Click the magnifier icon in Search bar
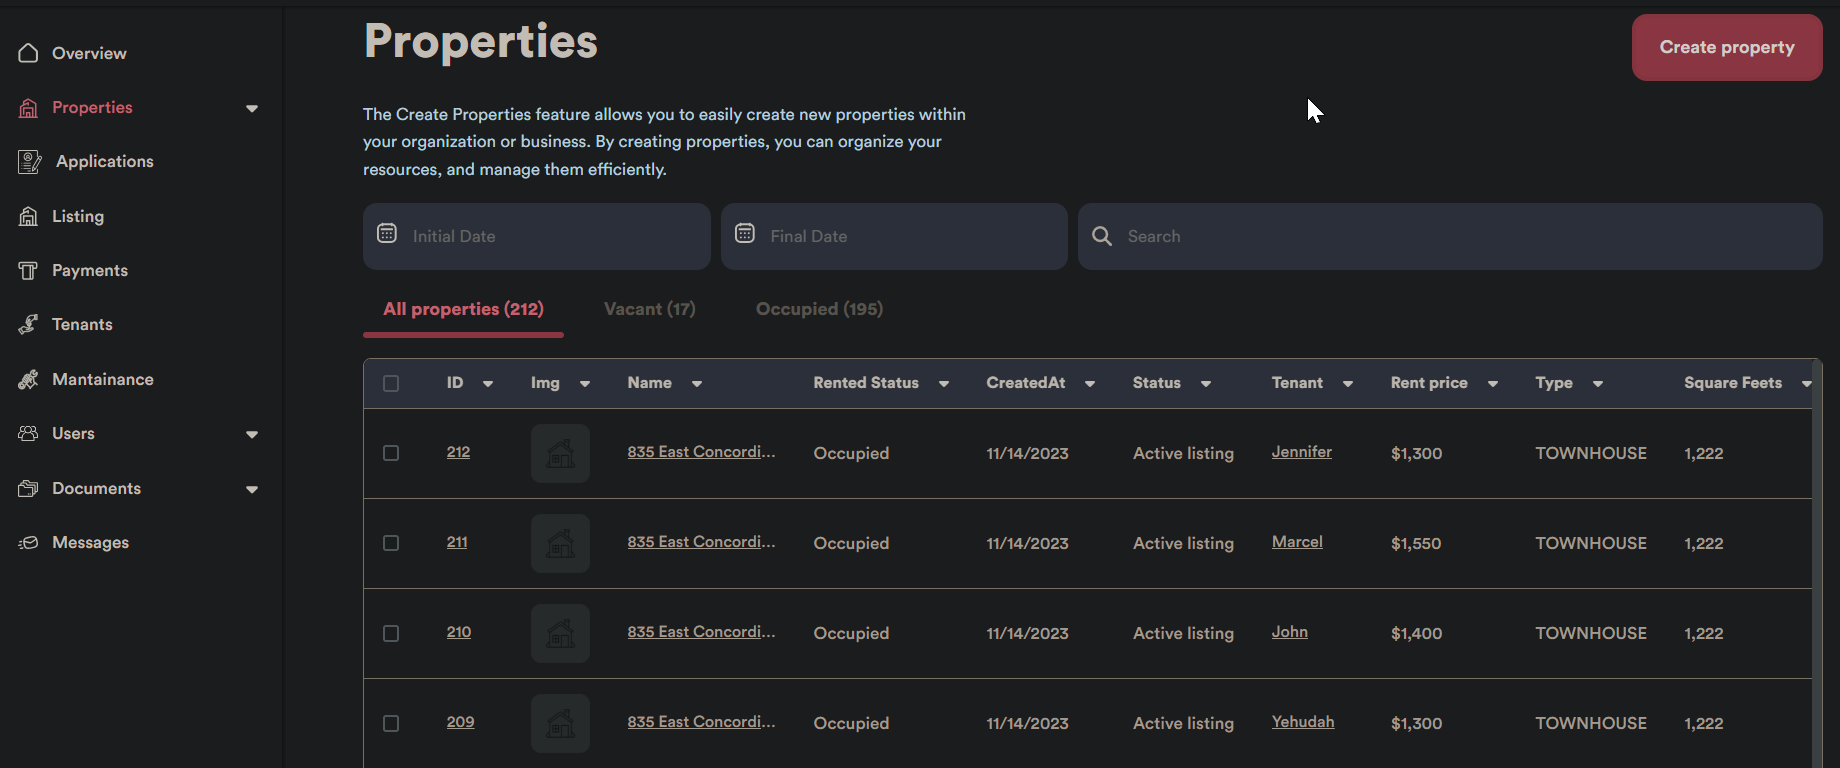The width and height of the screenshot is (1840, 768). click(x=1102, y=236)
